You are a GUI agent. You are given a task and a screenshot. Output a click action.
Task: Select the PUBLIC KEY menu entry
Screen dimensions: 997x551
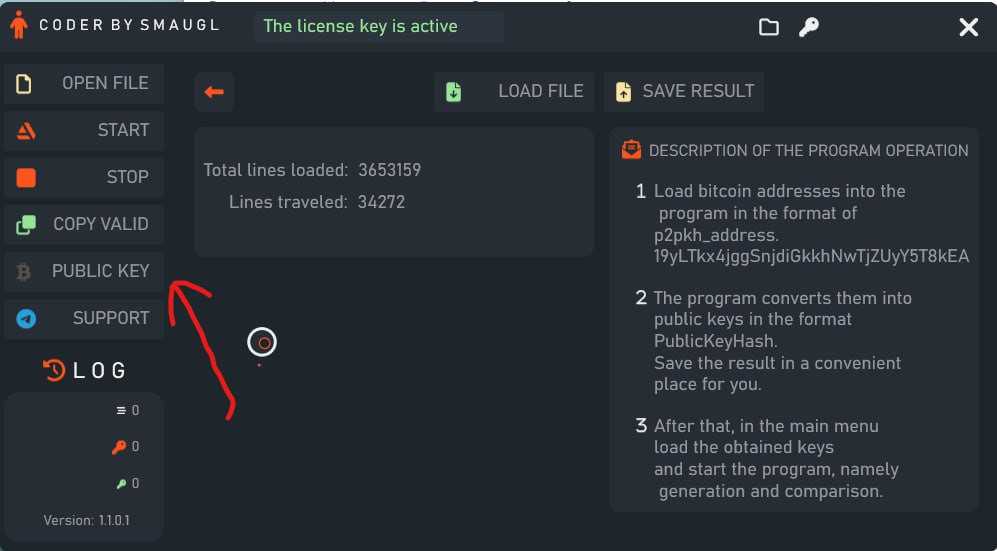[84, 271]
